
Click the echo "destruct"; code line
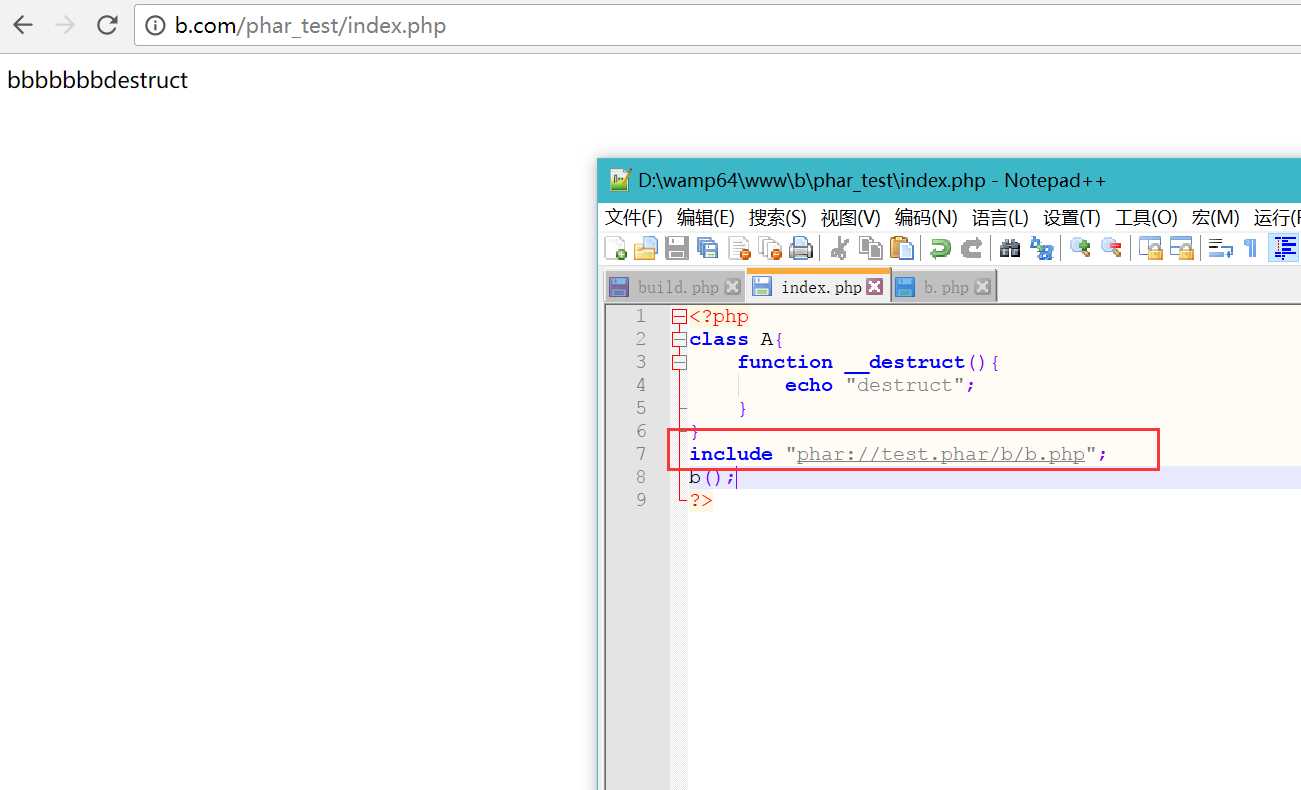pyautogui.click(x=879, y=385)
